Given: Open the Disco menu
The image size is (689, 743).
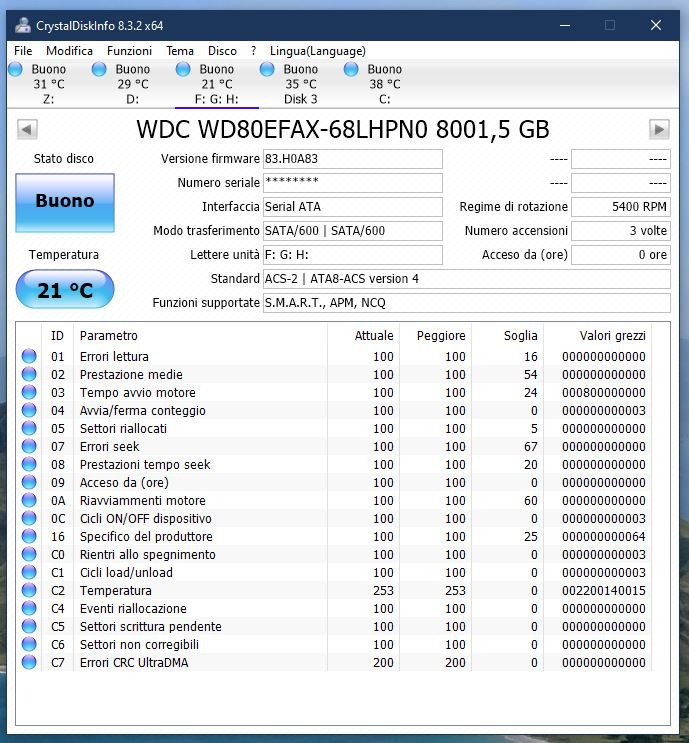Looking at the screenshot, I should [x=222, y=51].
